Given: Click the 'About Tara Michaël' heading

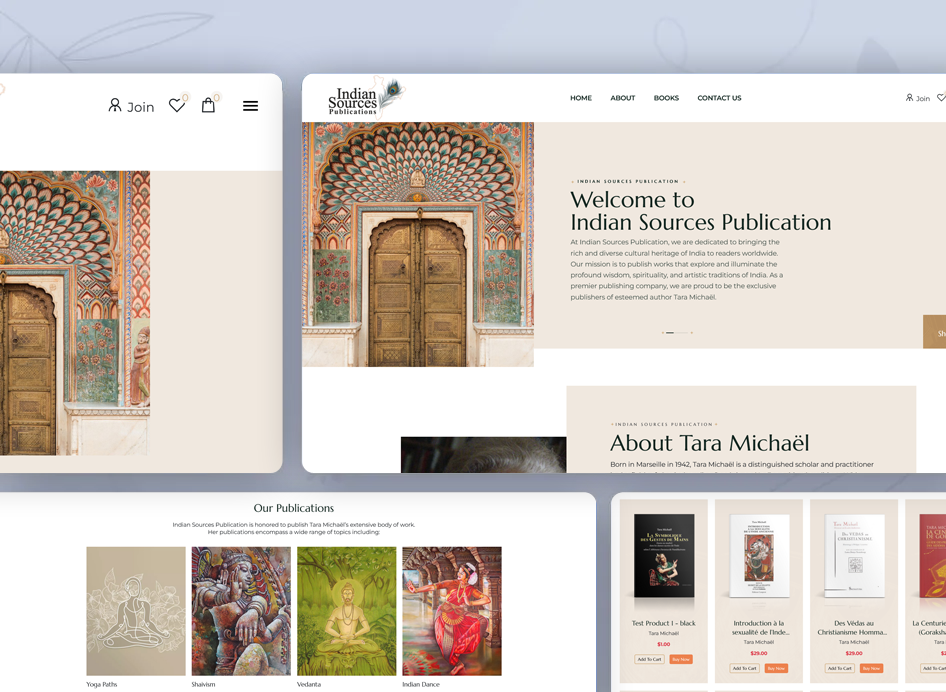Looking at the screenshot, I should (x=710, y=443).
